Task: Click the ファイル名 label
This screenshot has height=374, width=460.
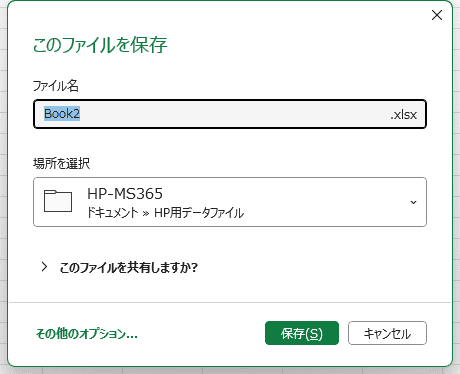Action: click(x=56, y=86)
